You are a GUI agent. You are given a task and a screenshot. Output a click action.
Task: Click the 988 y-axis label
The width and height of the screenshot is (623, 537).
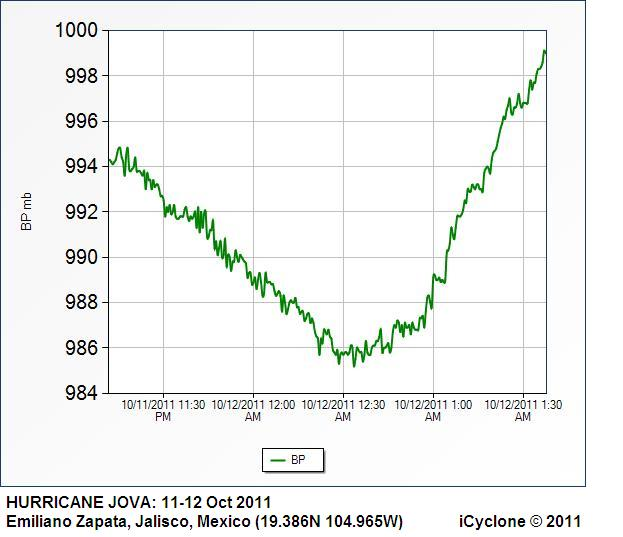81,302
